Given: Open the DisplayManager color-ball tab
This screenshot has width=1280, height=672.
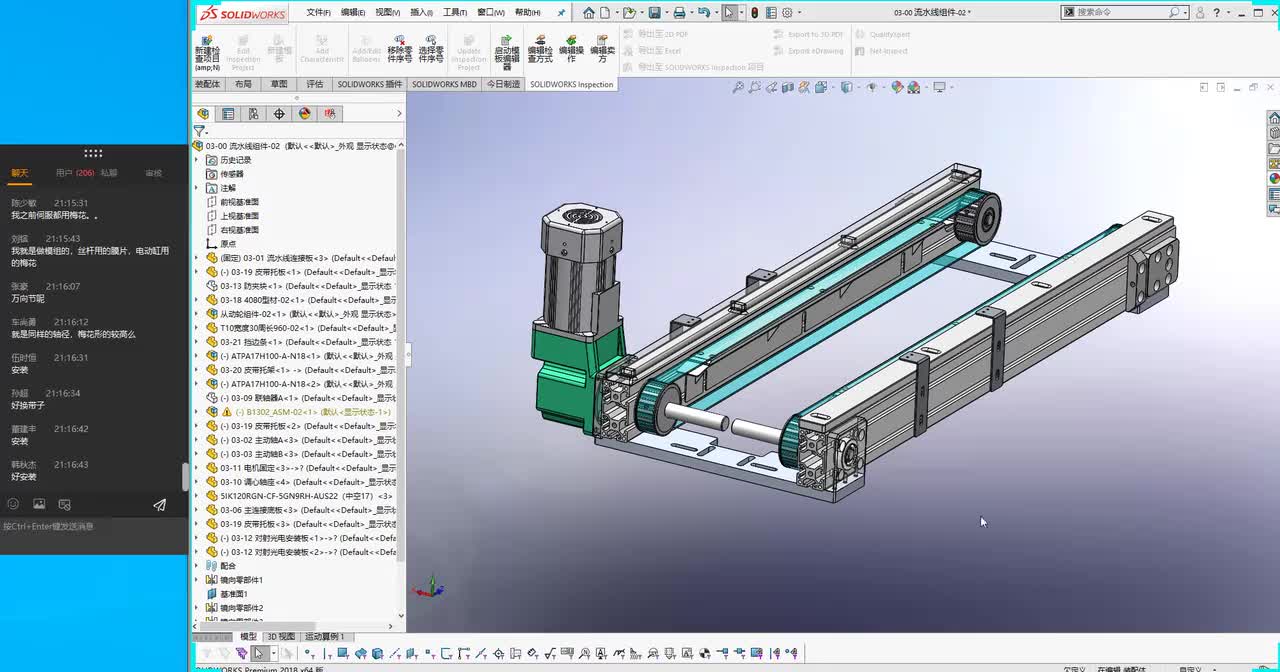Looking at the screenshot, I should click(305, 114).
